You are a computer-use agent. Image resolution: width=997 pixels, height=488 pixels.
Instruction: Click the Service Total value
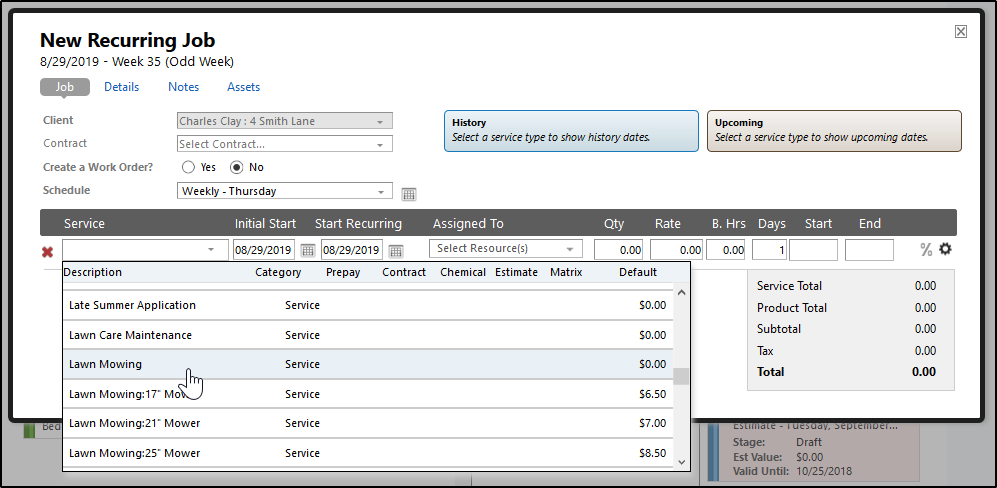tap(925, 286)
